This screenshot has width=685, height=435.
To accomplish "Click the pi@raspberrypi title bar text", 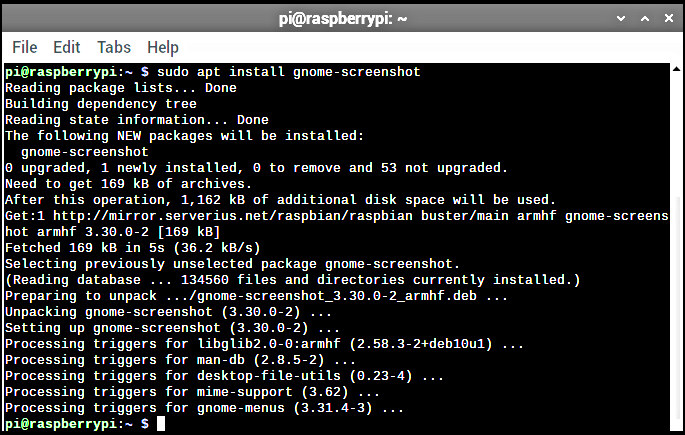I will tap(343, 19).
